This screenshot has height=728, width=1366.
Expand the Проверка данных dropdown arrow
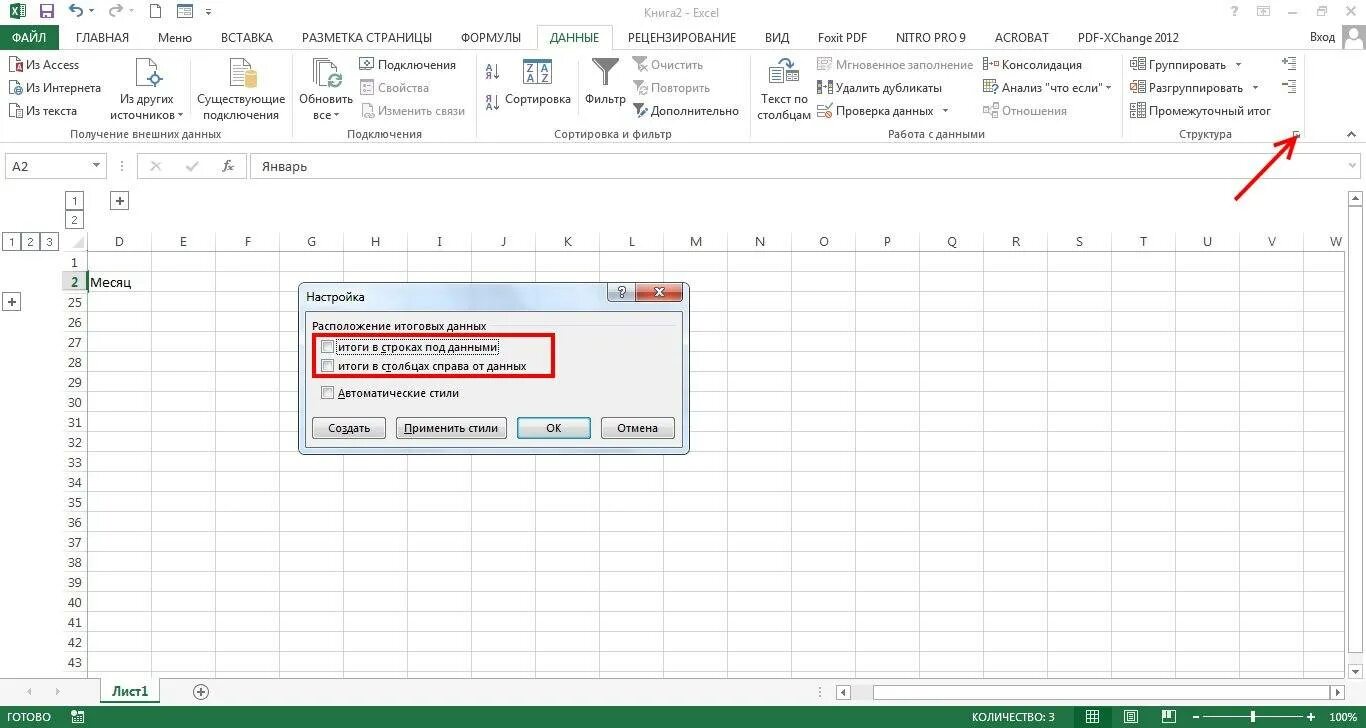pyautogui.click(x=945, y=111)
